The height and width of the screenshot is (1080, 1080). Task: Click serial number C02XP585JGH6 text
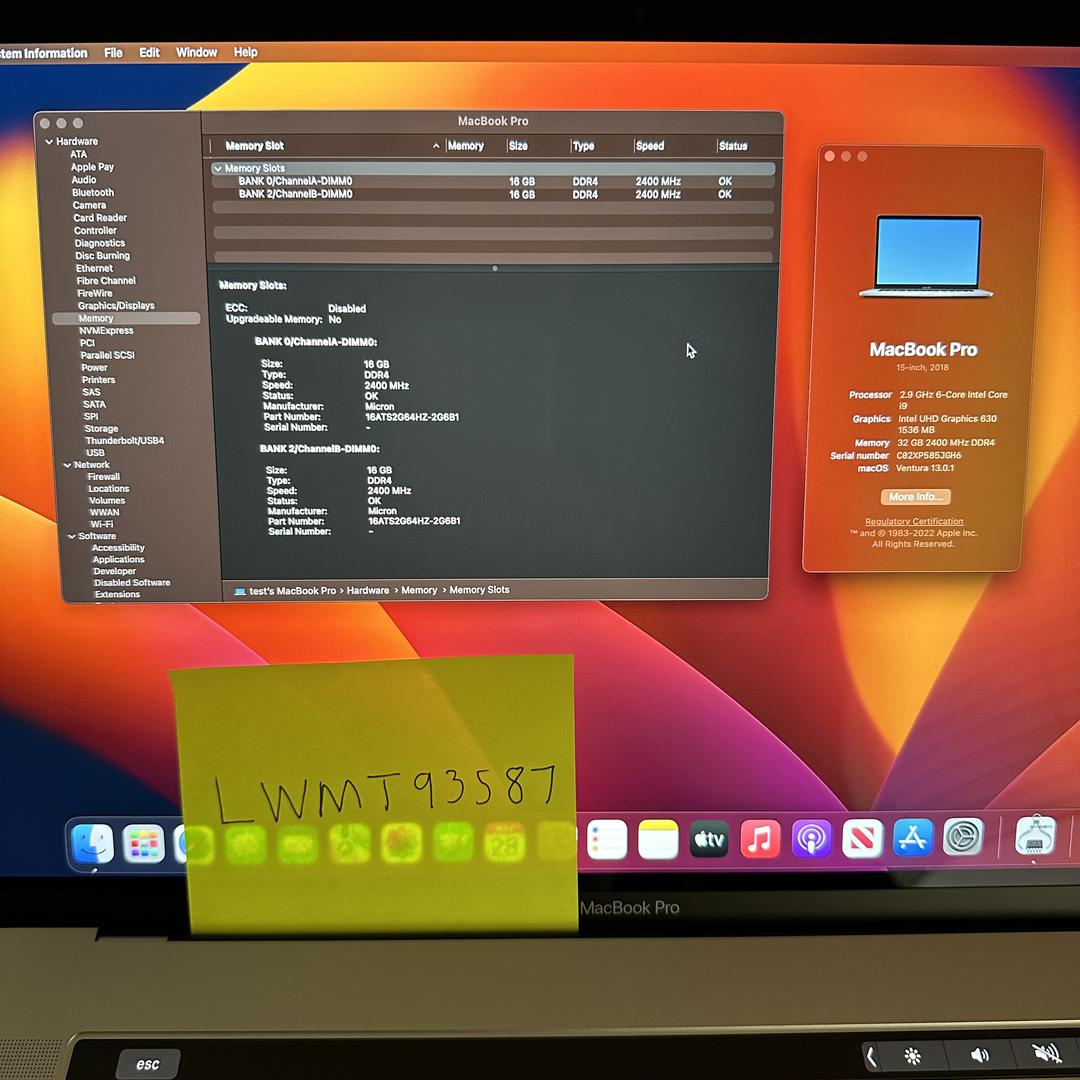(x=928, y=455)
